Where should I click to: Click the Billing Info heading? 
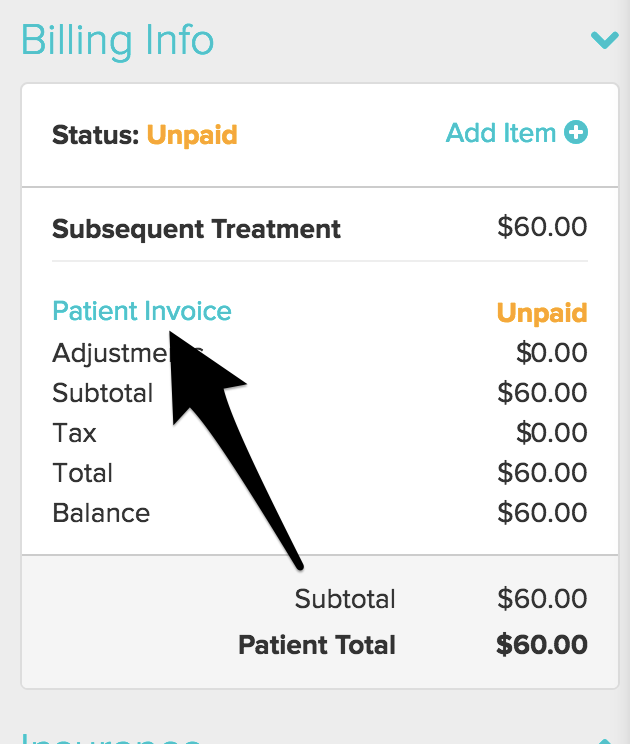[x=118, y=41]
